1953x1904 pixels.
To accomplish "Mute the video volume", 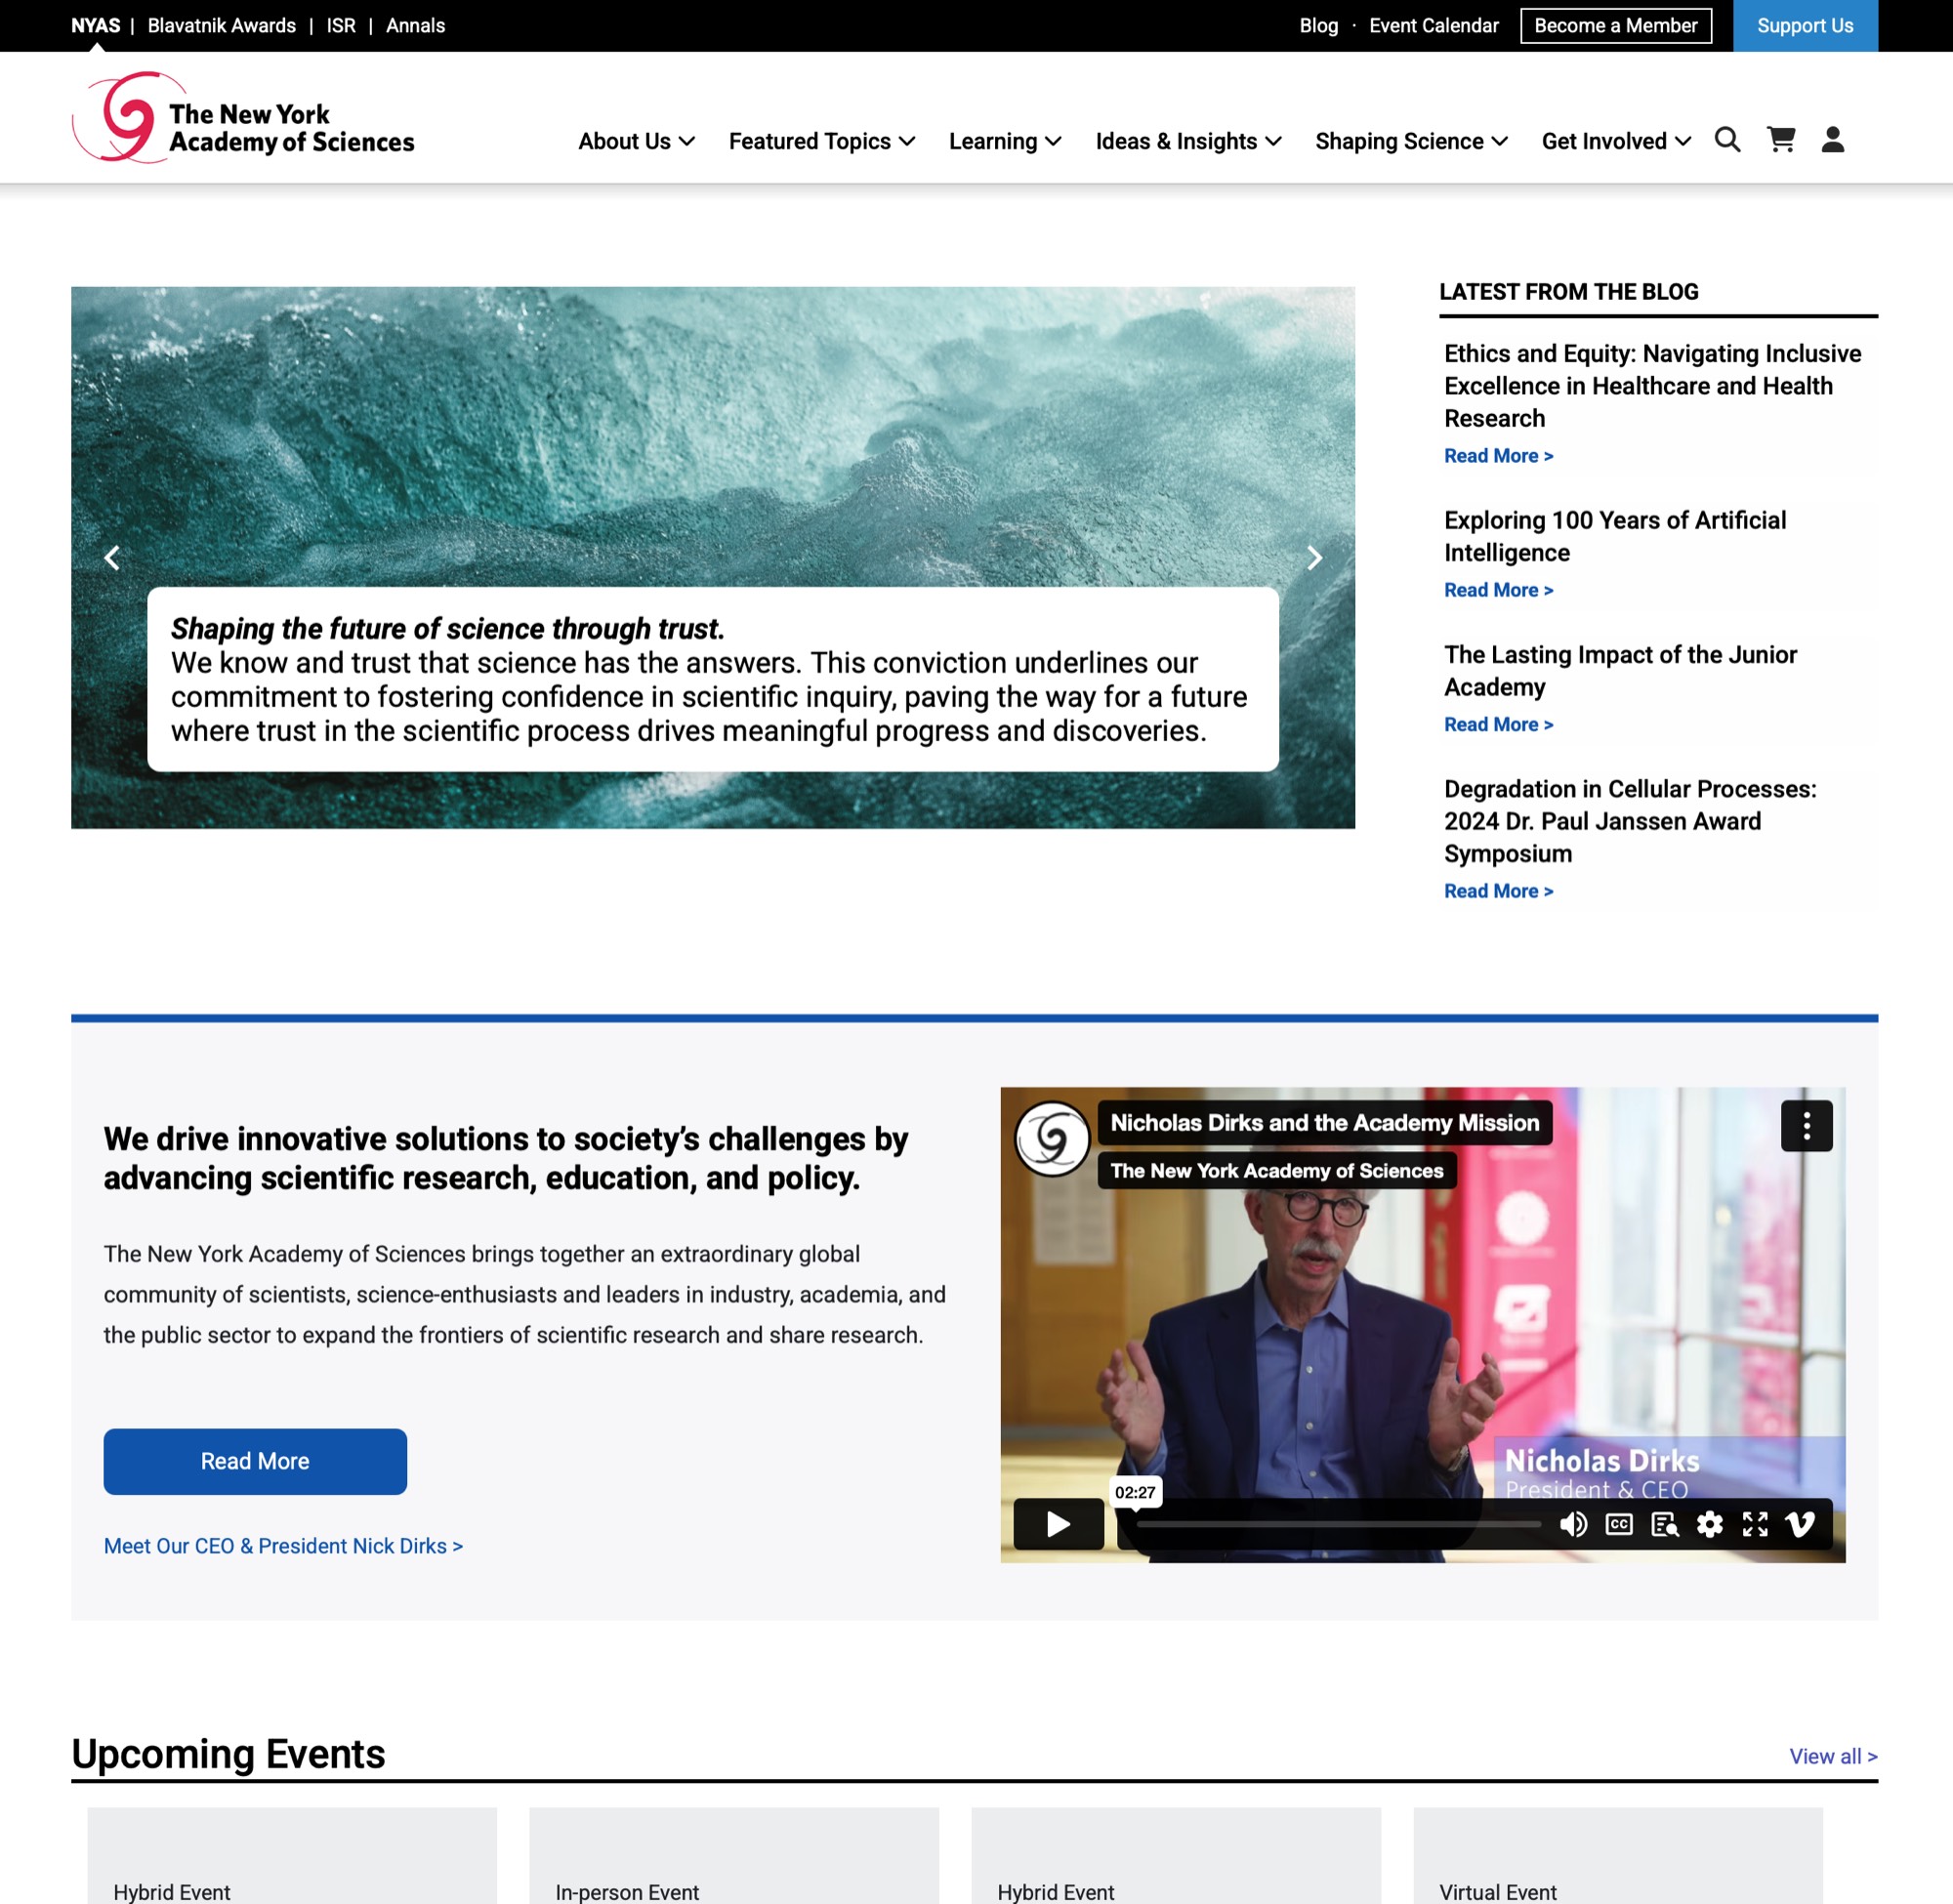I will [1573, 1524].
